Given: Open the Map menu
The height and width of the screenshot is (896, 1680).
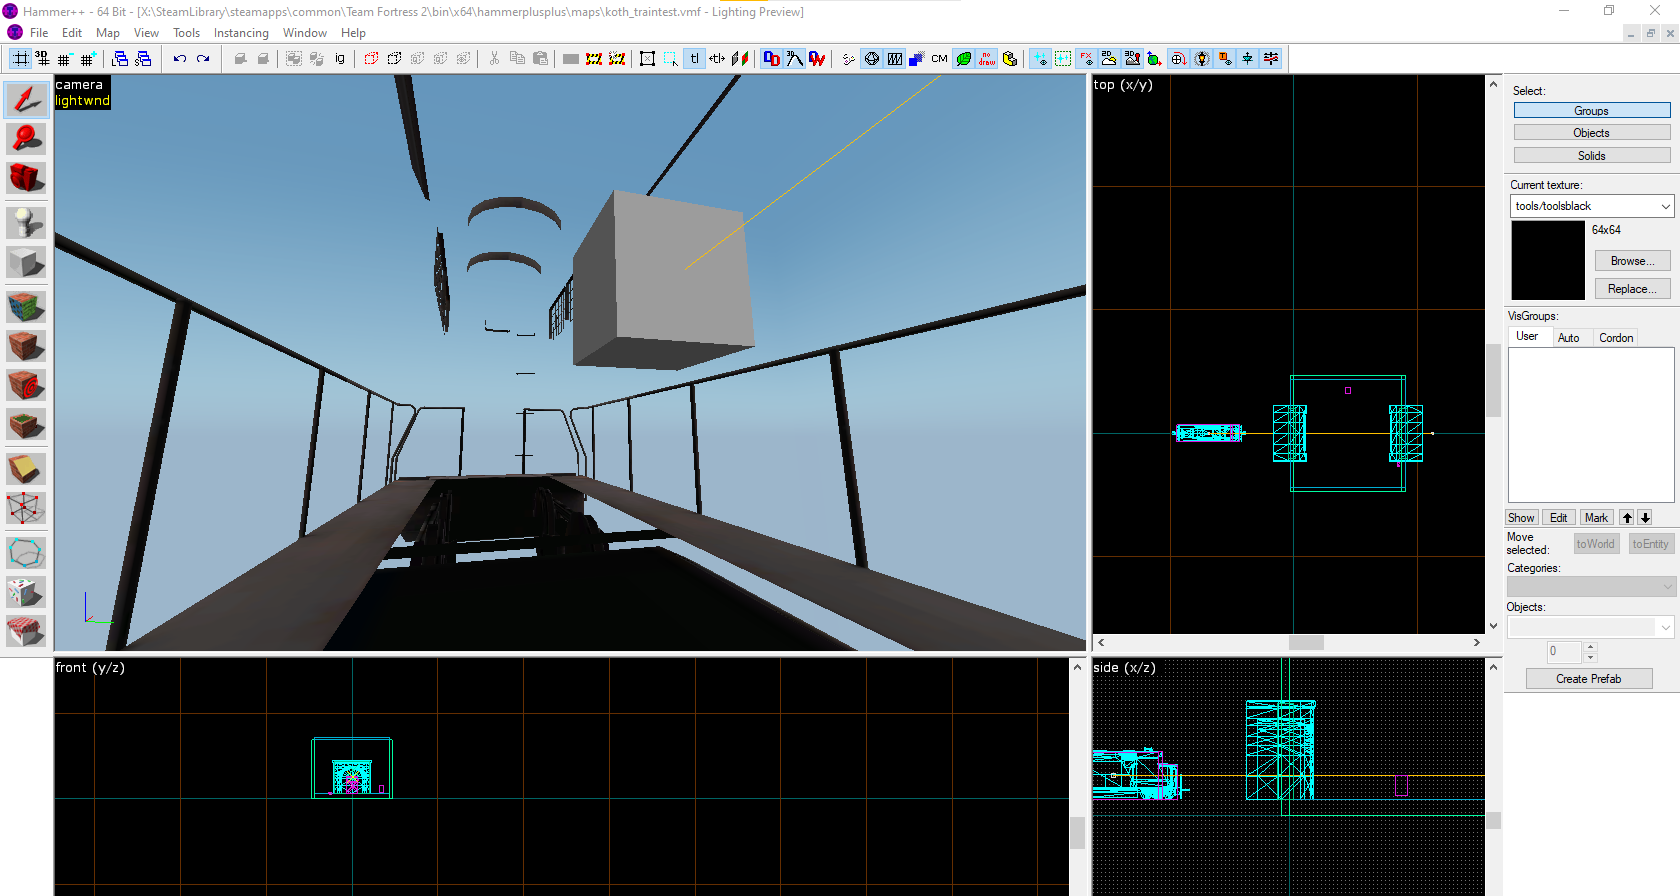Looking at the screenshot, I should click(108, 33).
